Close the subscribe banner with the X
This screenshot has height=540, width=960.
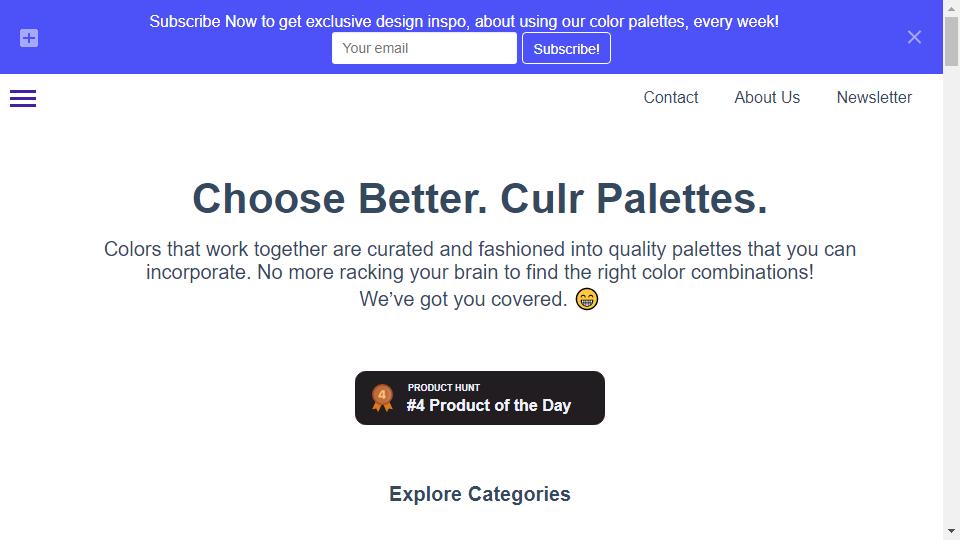pyautogui.click(x=914, y=37)
